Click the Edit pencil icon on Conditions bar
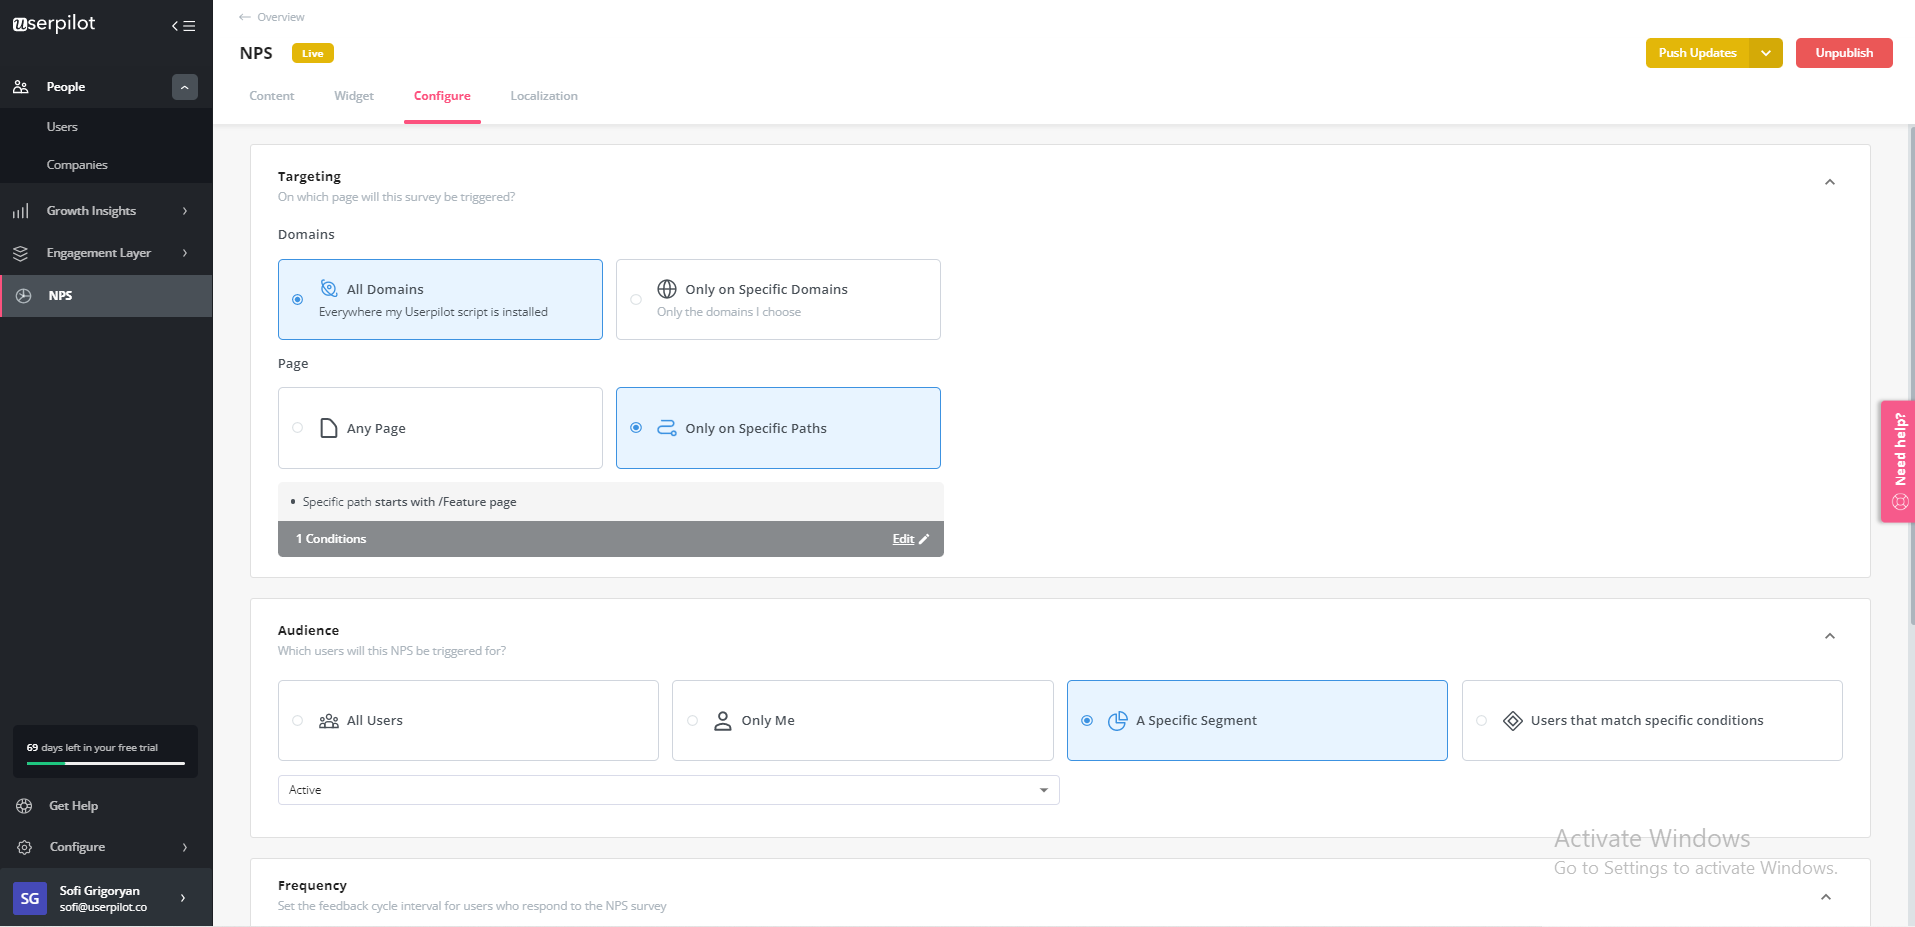This screenshot has height=927, width=1915. coord(921,538)
